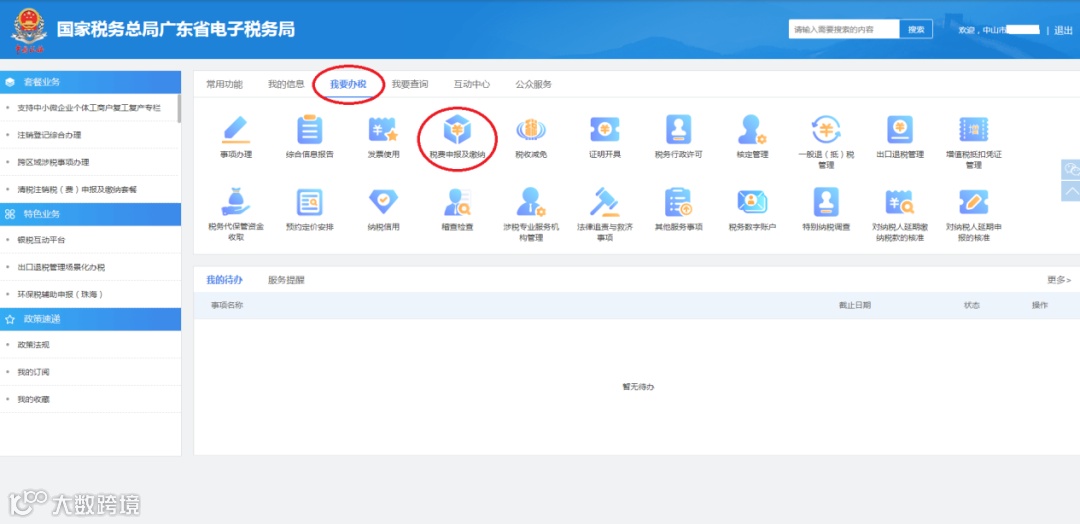Open 综合信息报告 clipboard icon
The image size is (1080, 524).
pos(309,130)
